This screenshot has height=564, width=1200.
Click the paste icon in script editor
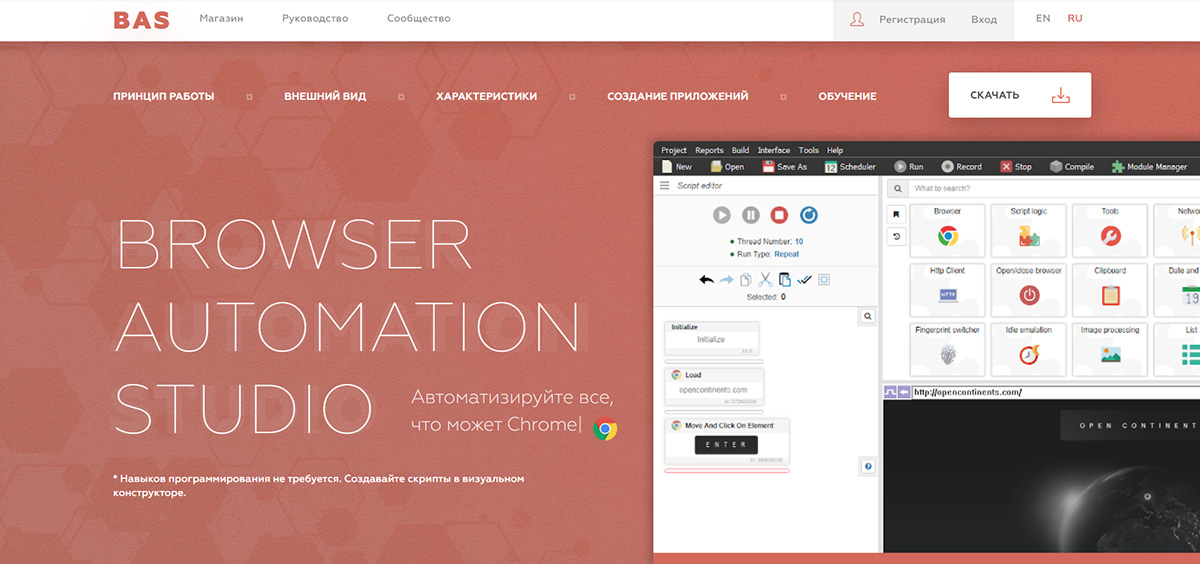(x=784, y=280)
